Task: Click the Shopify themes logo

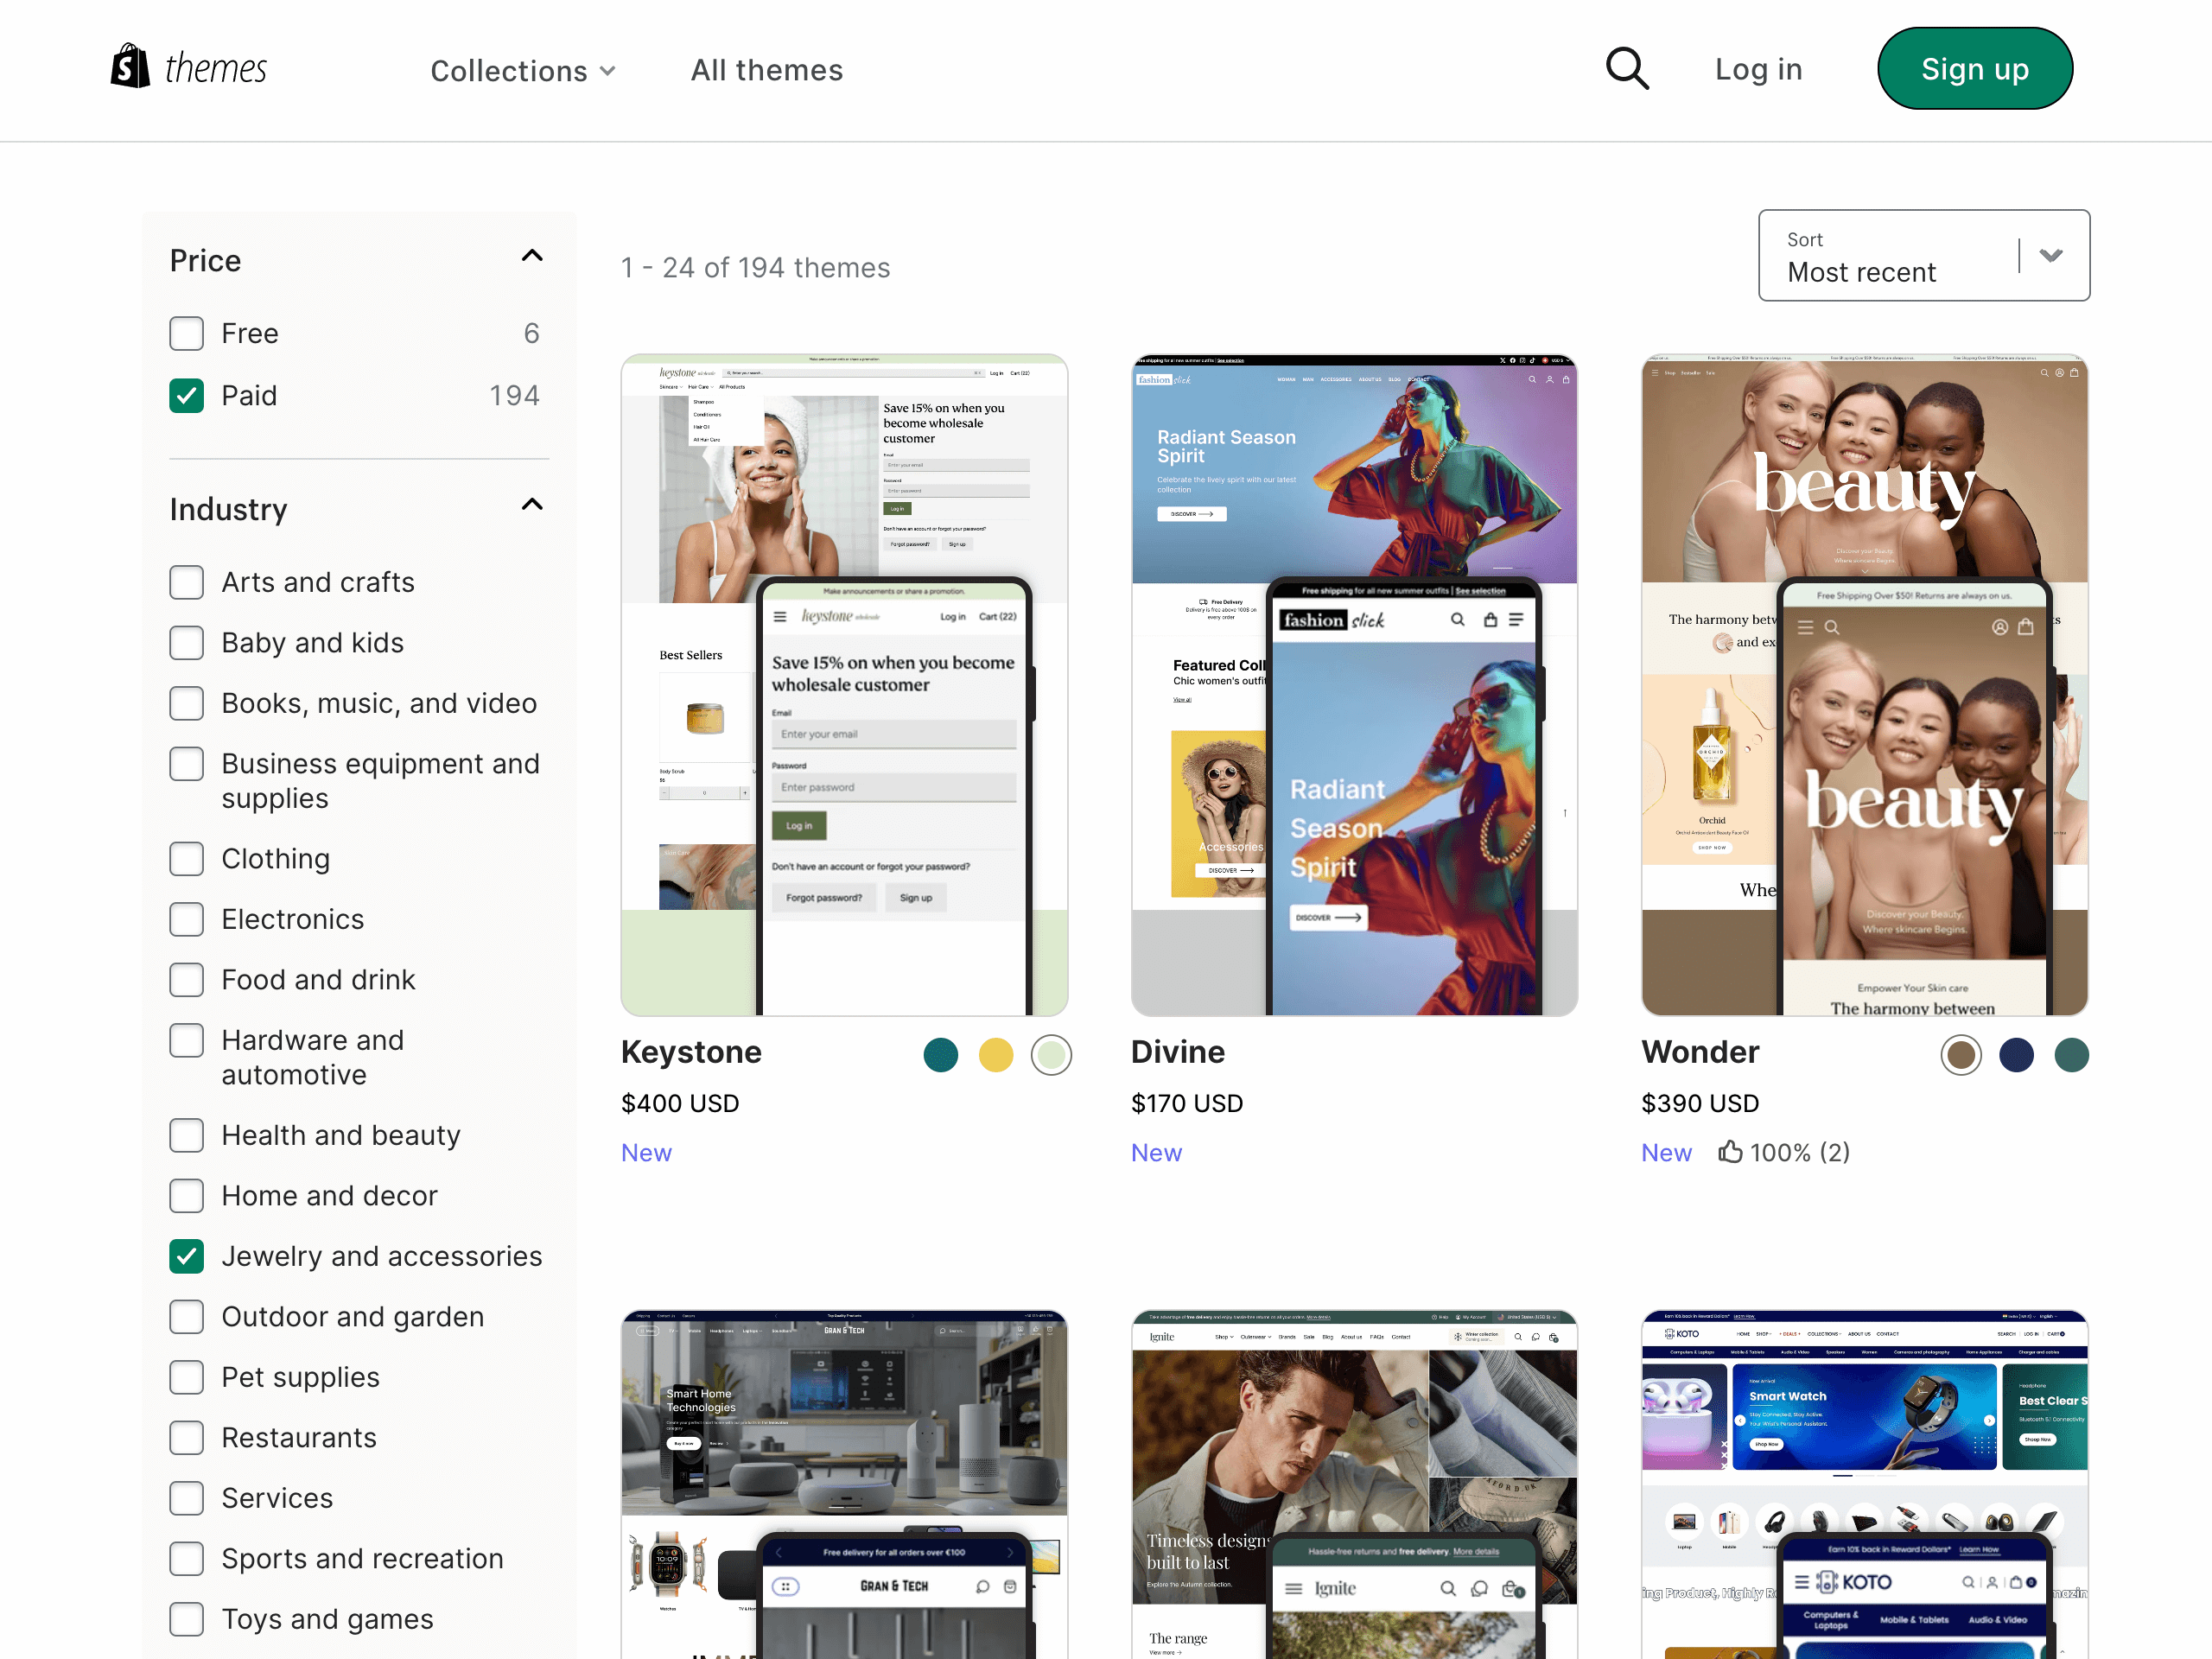Action: tap(189, 68)
